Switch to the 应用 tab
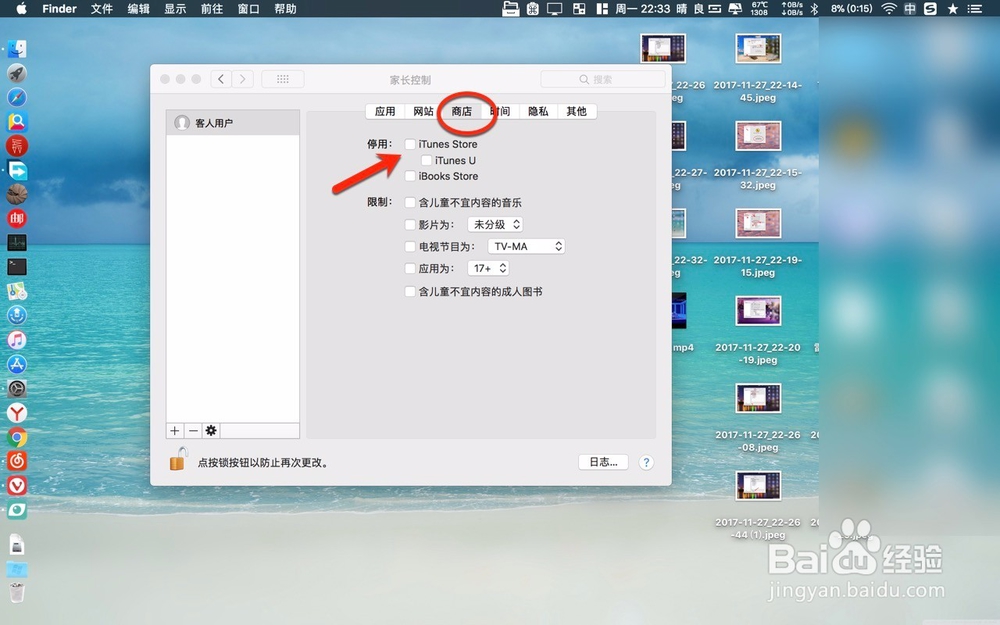Image resolution: width=1000 pixels, height=625 pixels. click(x=385, y=111)
